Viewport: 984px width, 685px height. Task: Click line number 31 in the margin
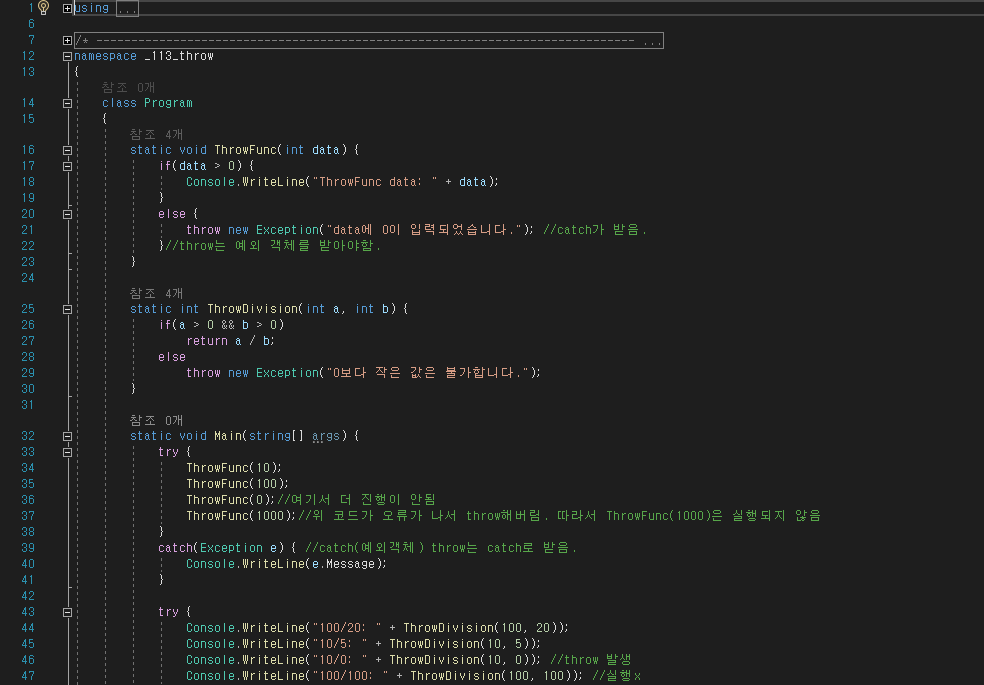[28, 405]
